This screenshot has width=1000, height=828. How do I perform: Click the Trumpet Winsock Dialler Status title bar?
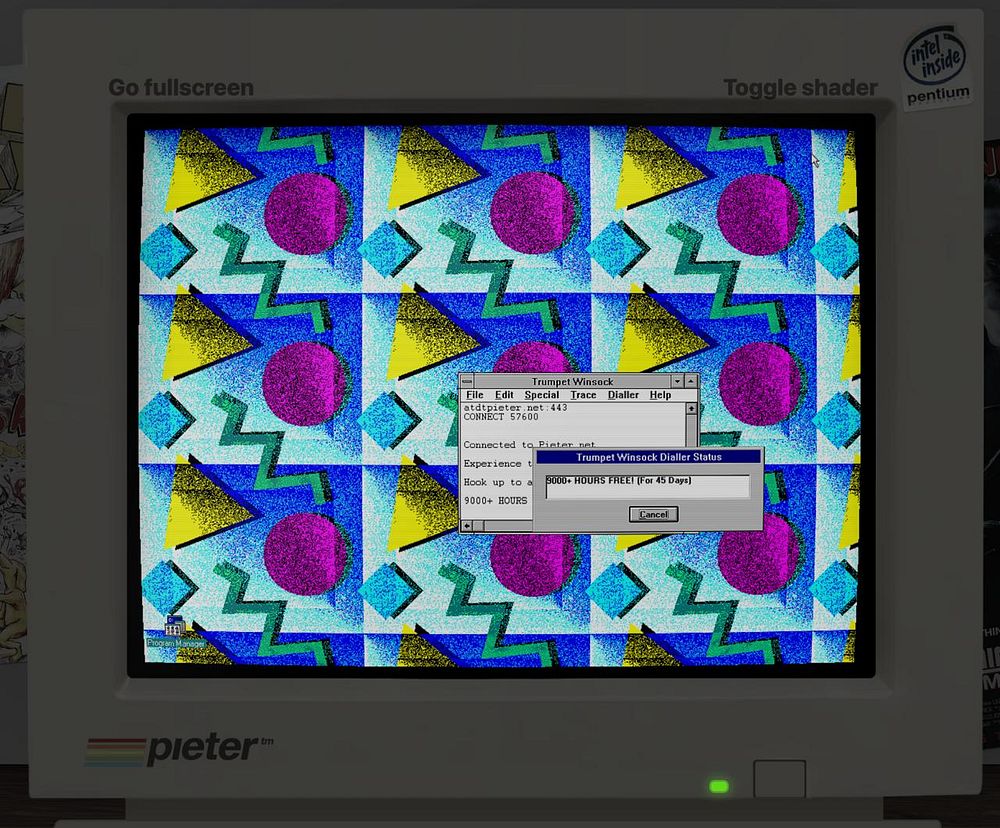(x=648, y=457)
